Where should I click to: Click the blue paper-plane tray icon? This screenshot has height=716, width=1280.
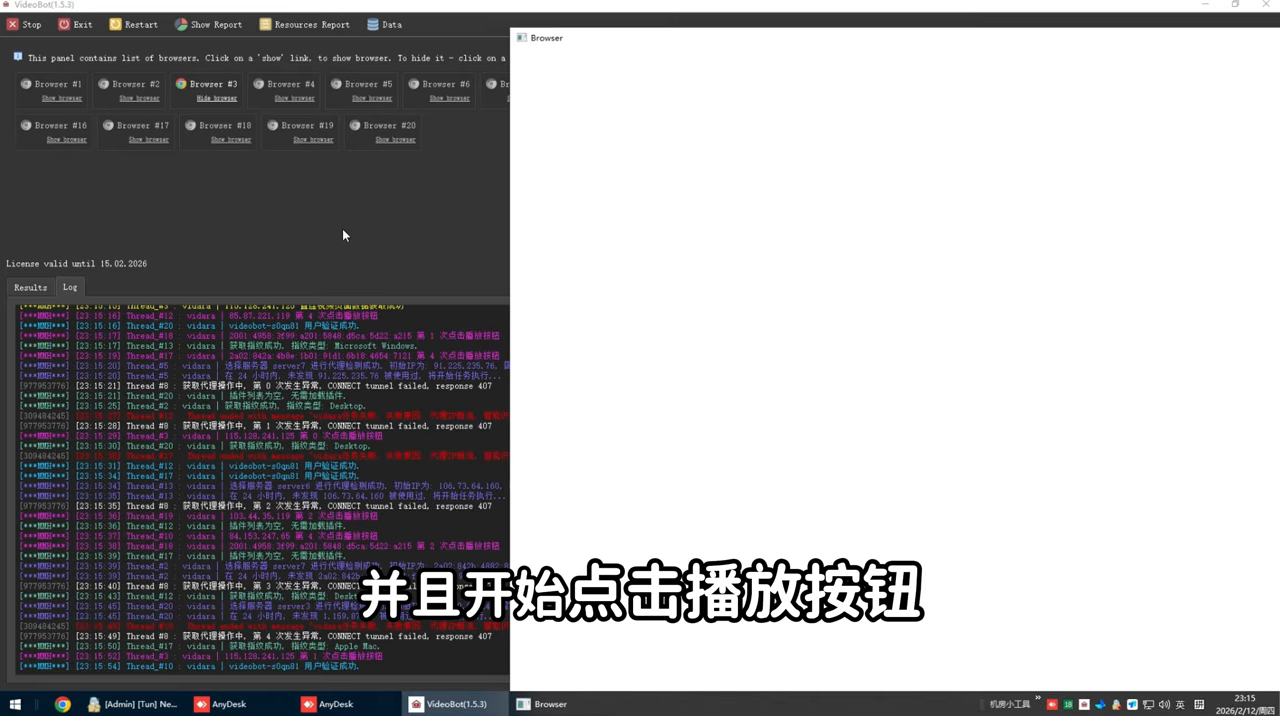pos(1132,705)
